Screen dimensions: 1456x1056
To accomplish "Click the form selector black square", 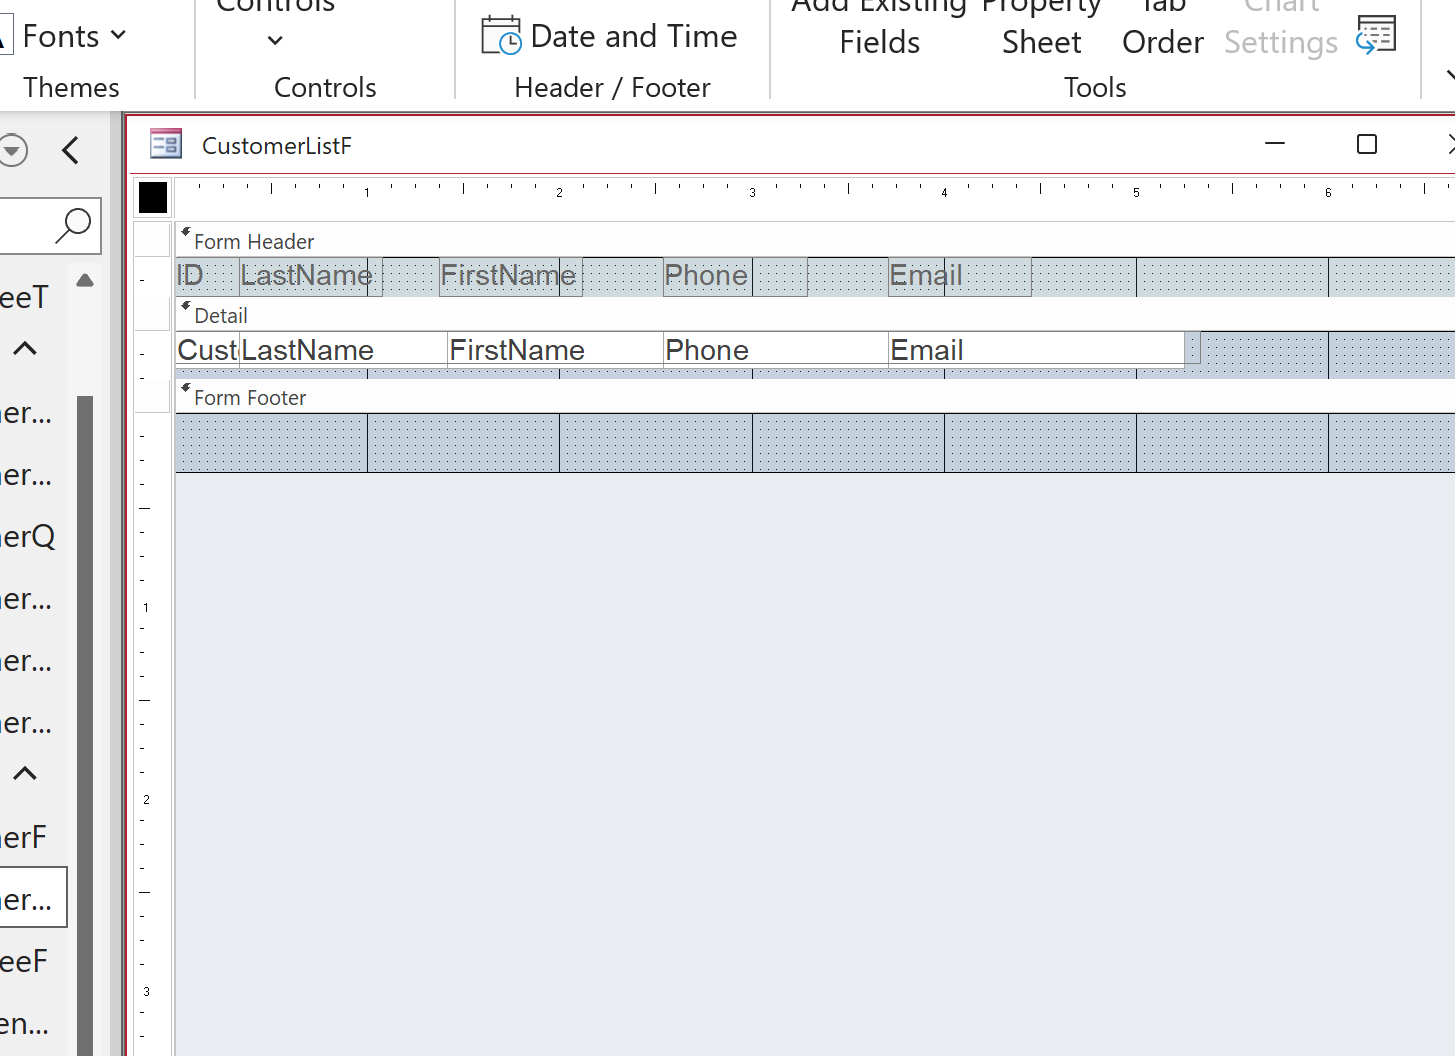I will (153, 197).
